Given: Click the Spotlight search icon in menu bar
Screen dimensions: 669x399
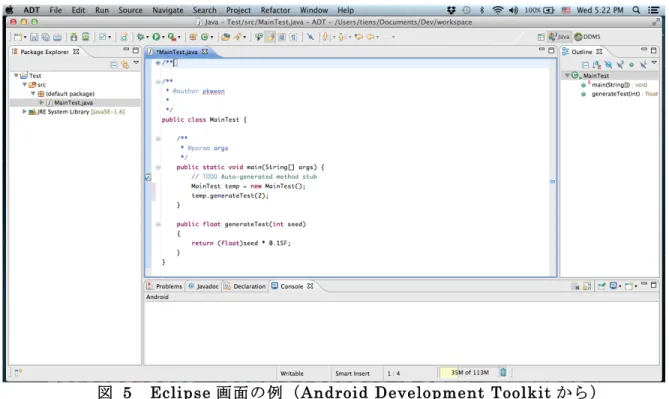Looking at the screenshot, I should 636,10.
